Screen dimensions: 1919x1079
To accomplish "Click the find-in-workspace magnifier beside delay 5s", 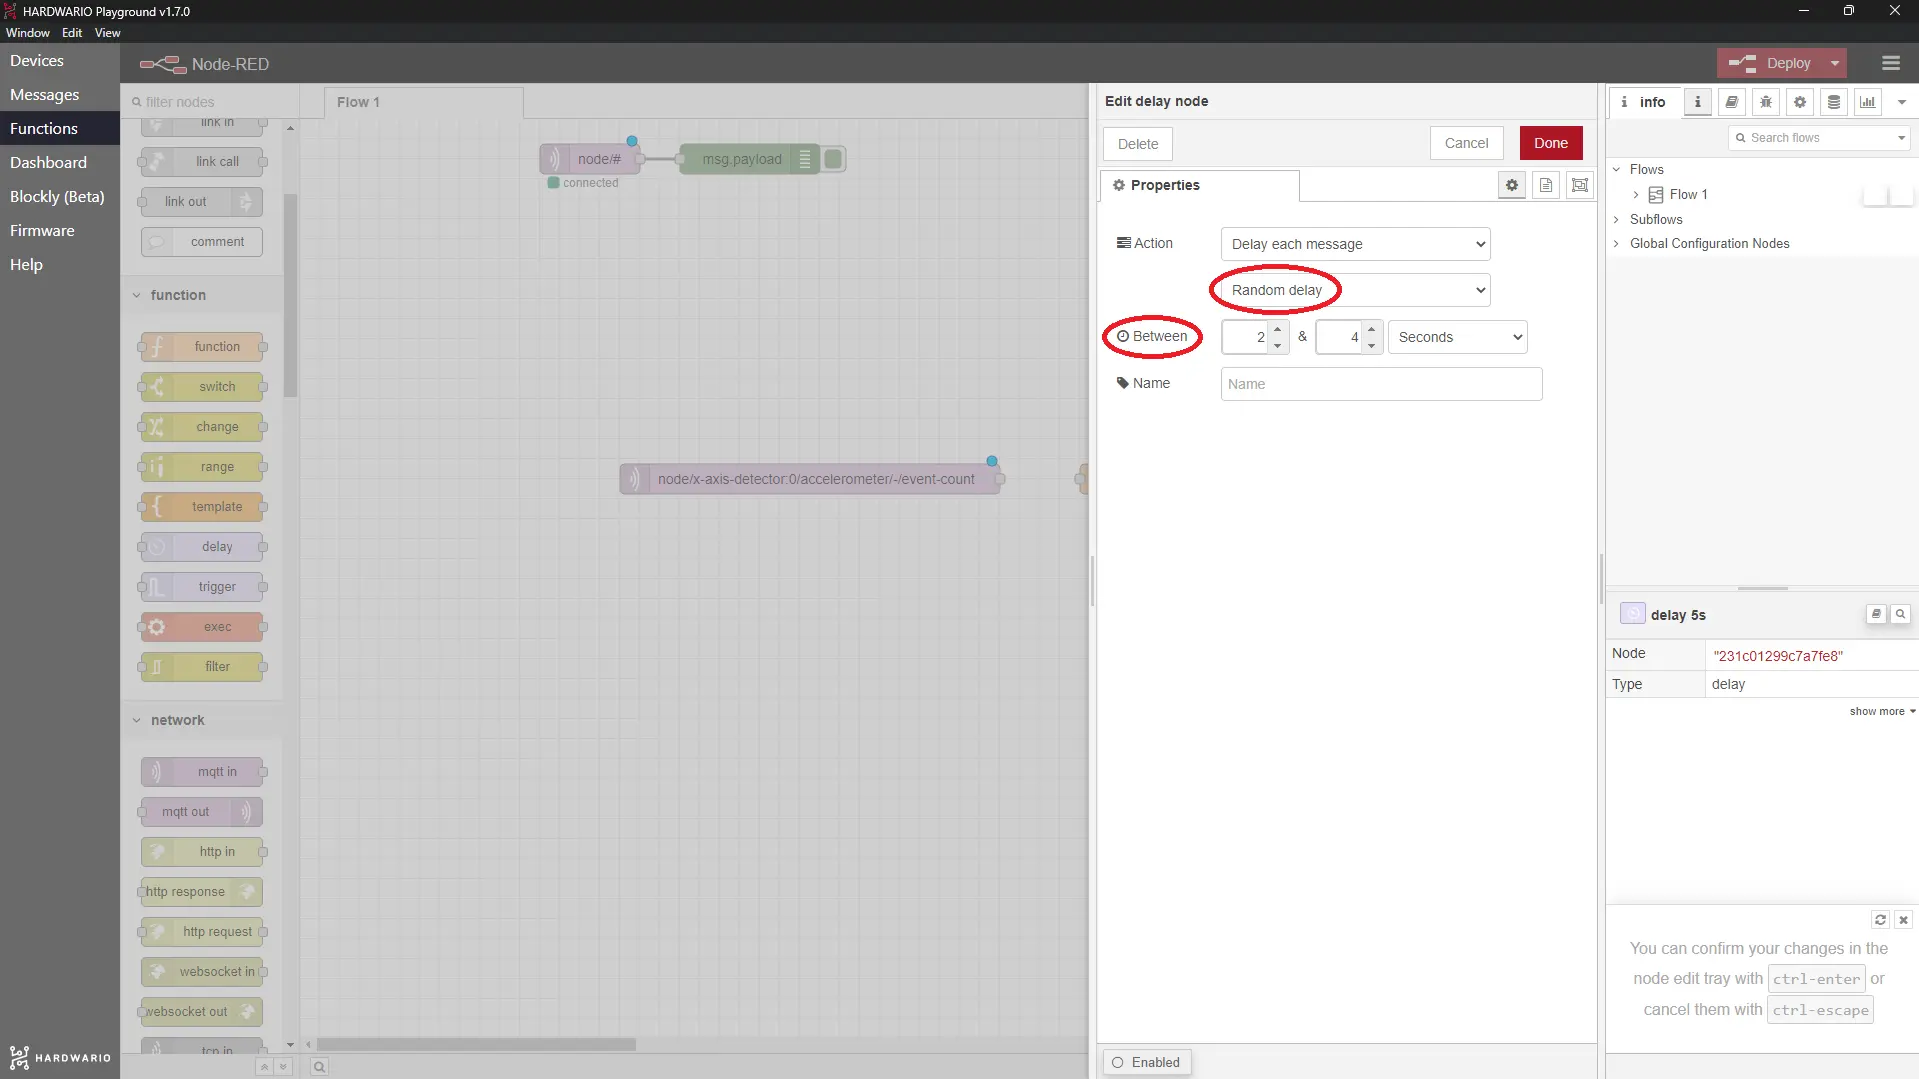I will pyautogui.click(x=1900, y=614).
